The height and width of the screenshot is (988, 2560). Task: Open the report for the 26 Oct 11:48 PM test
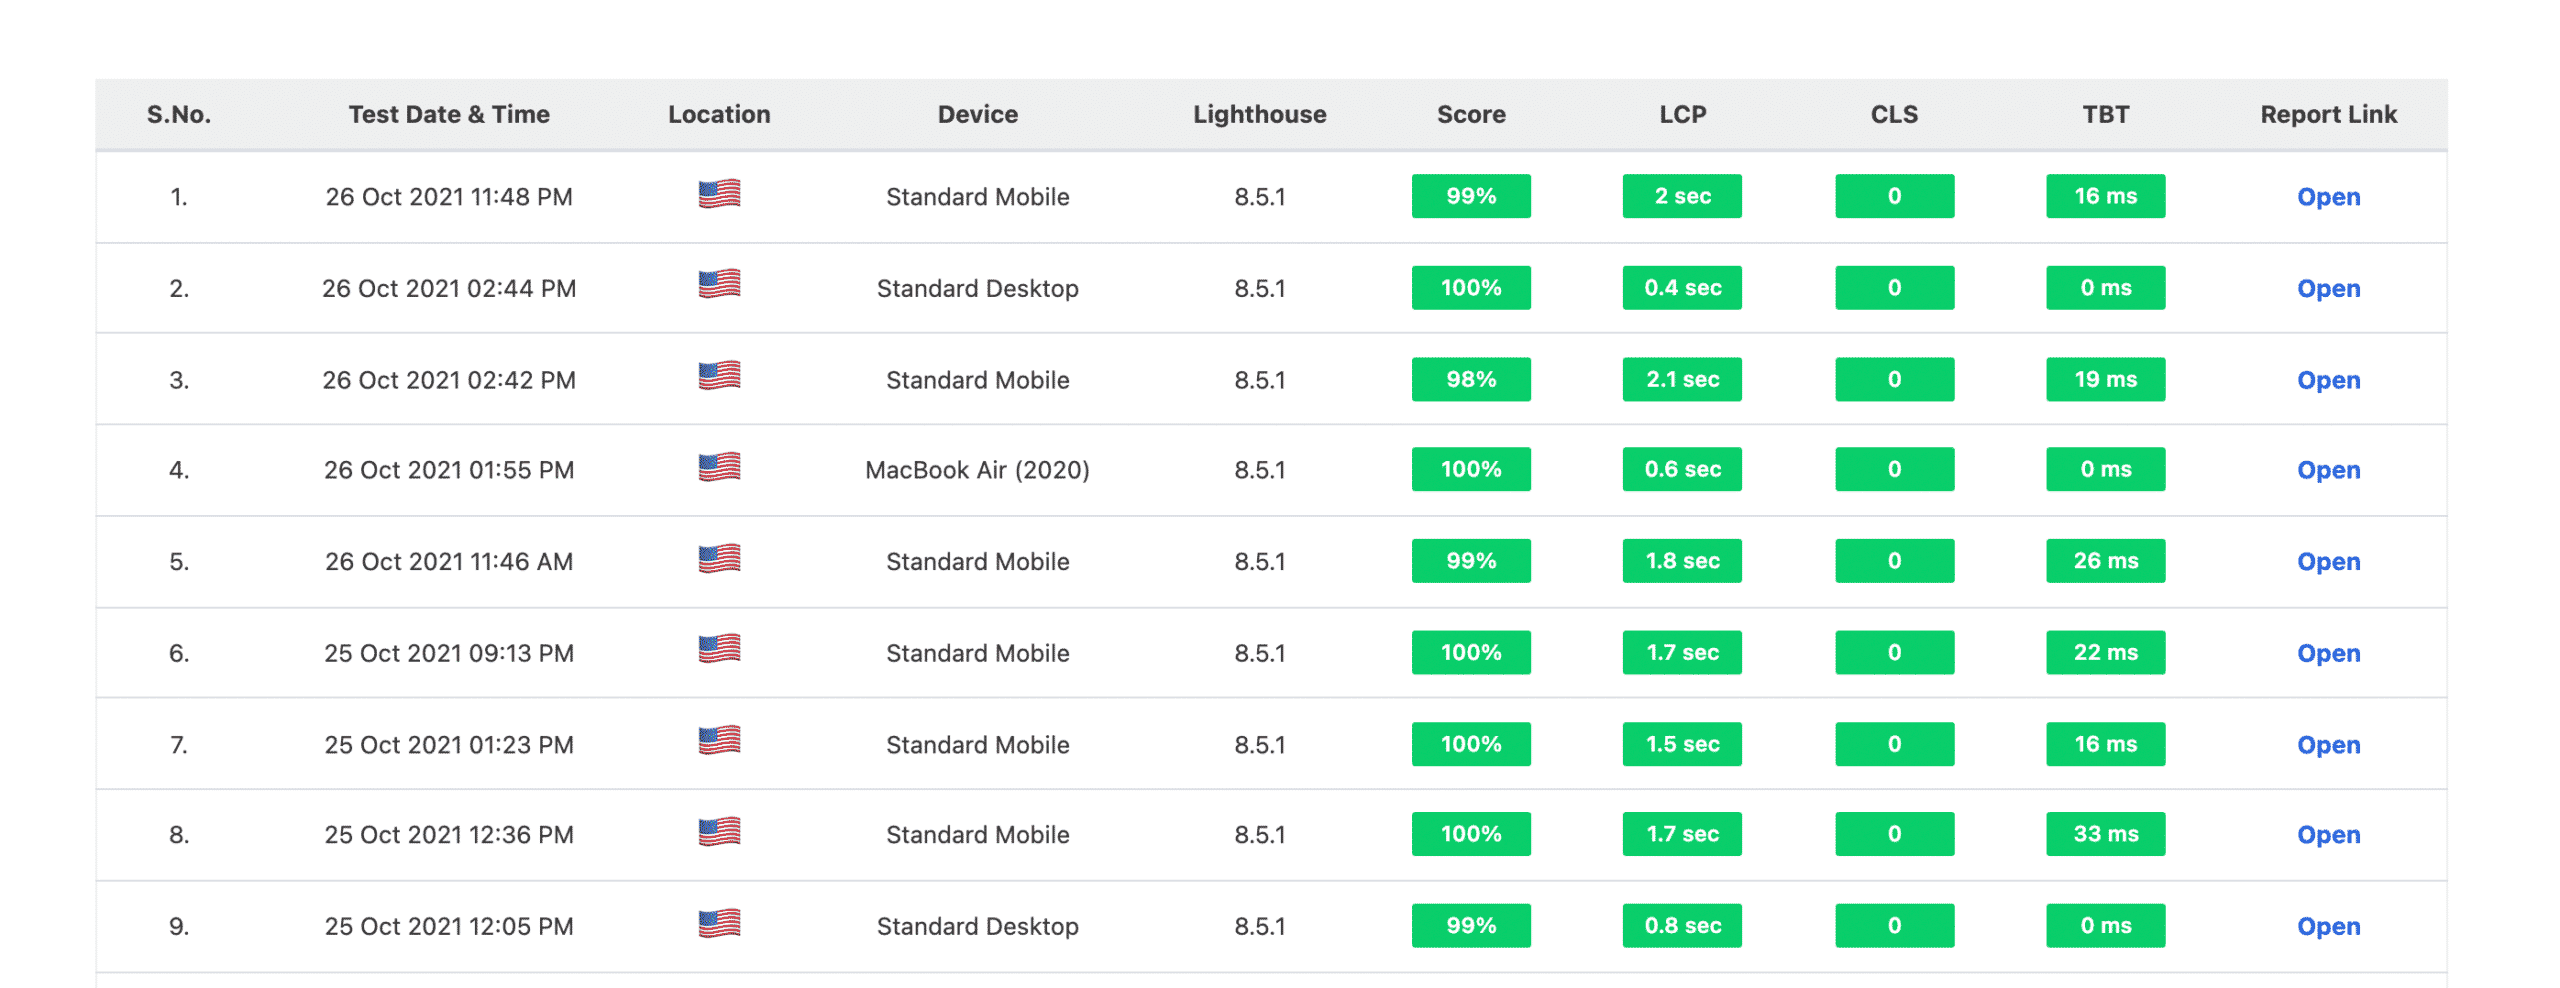2328,197
